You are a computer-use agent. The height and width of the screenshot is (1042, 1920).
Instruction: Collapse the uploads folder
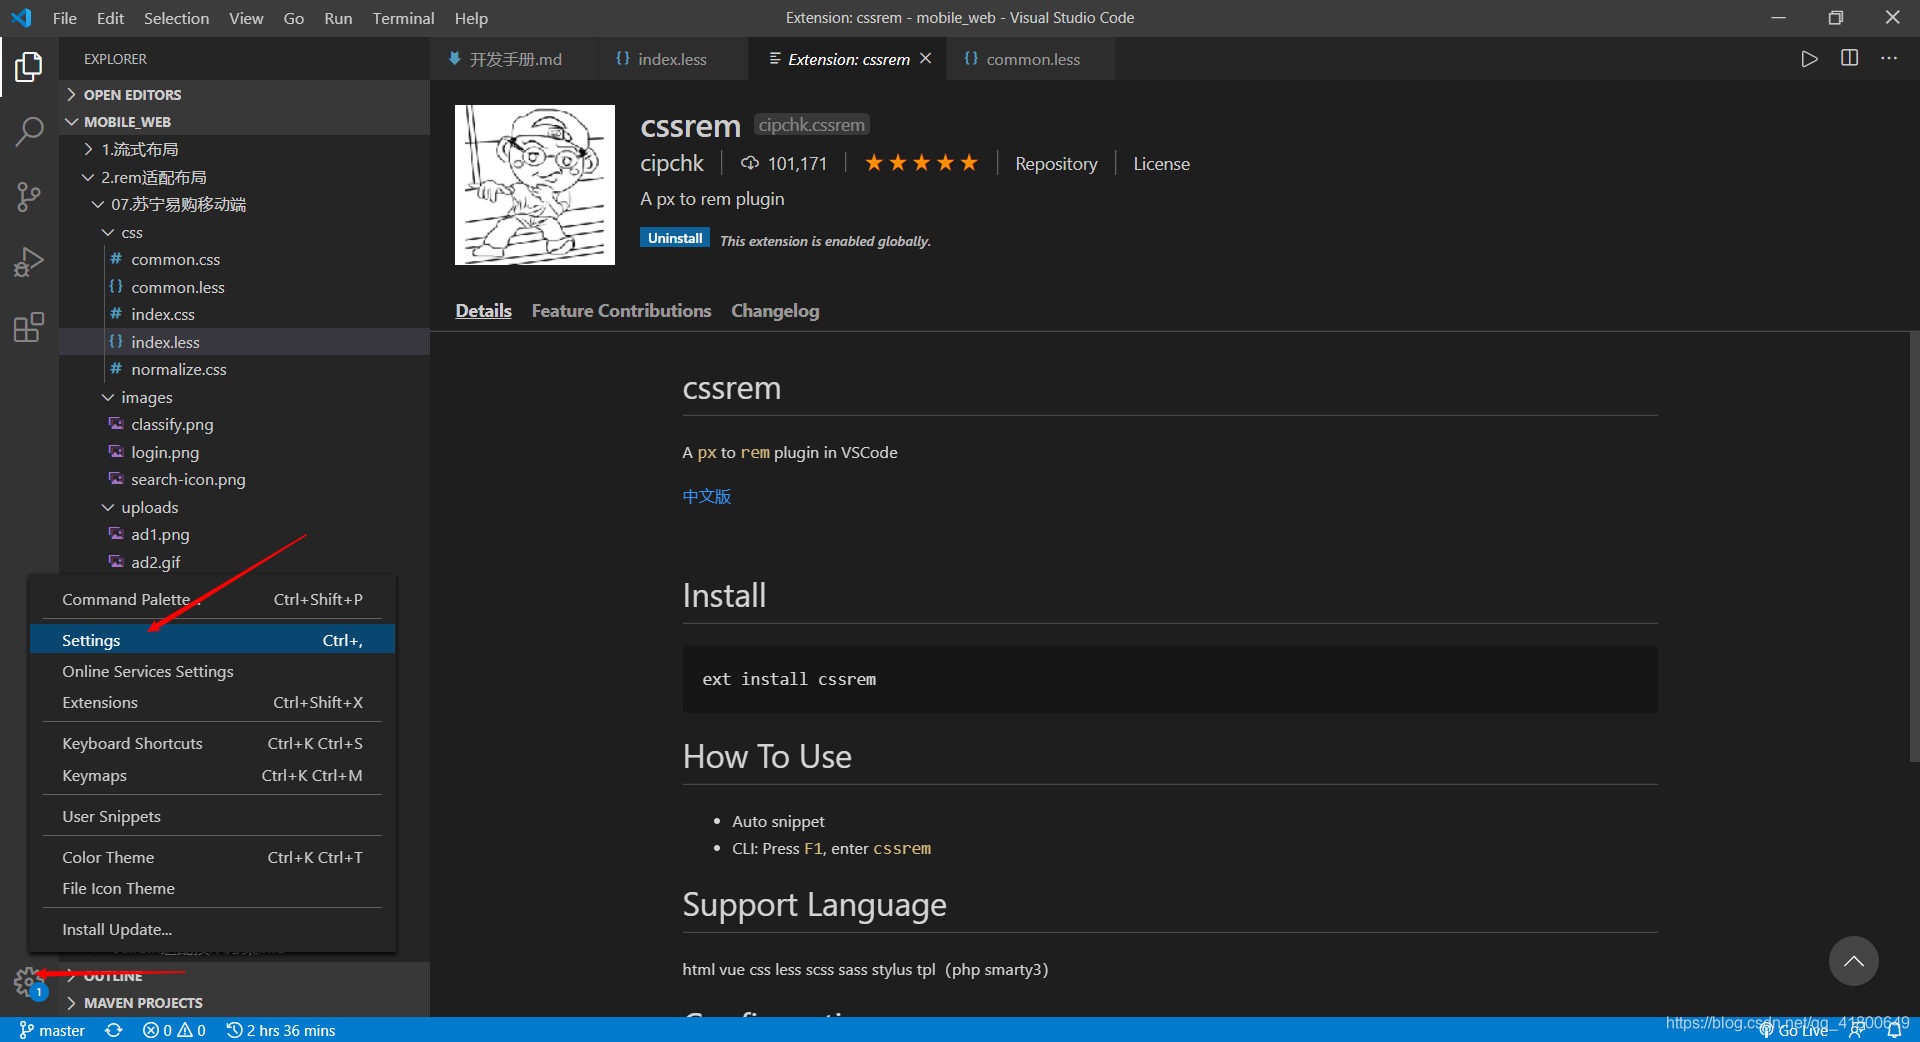pos(245,507)
